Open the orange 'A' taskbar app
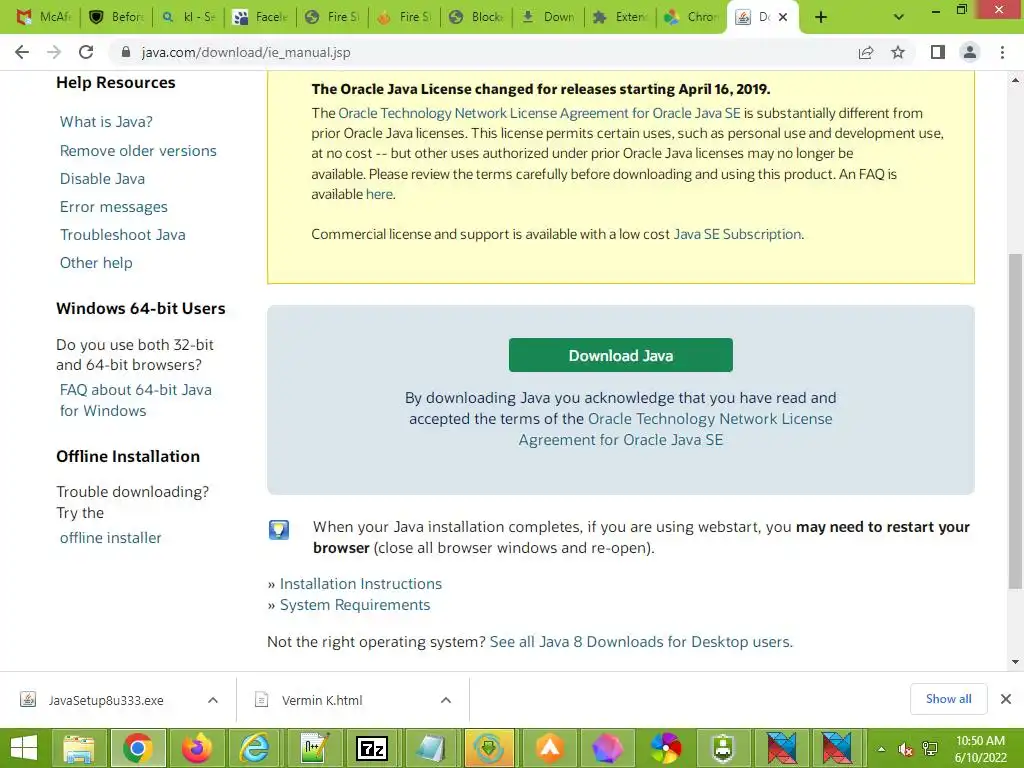Image resolution: width=1024 pixels, height=768 pixels. (549, 748)
